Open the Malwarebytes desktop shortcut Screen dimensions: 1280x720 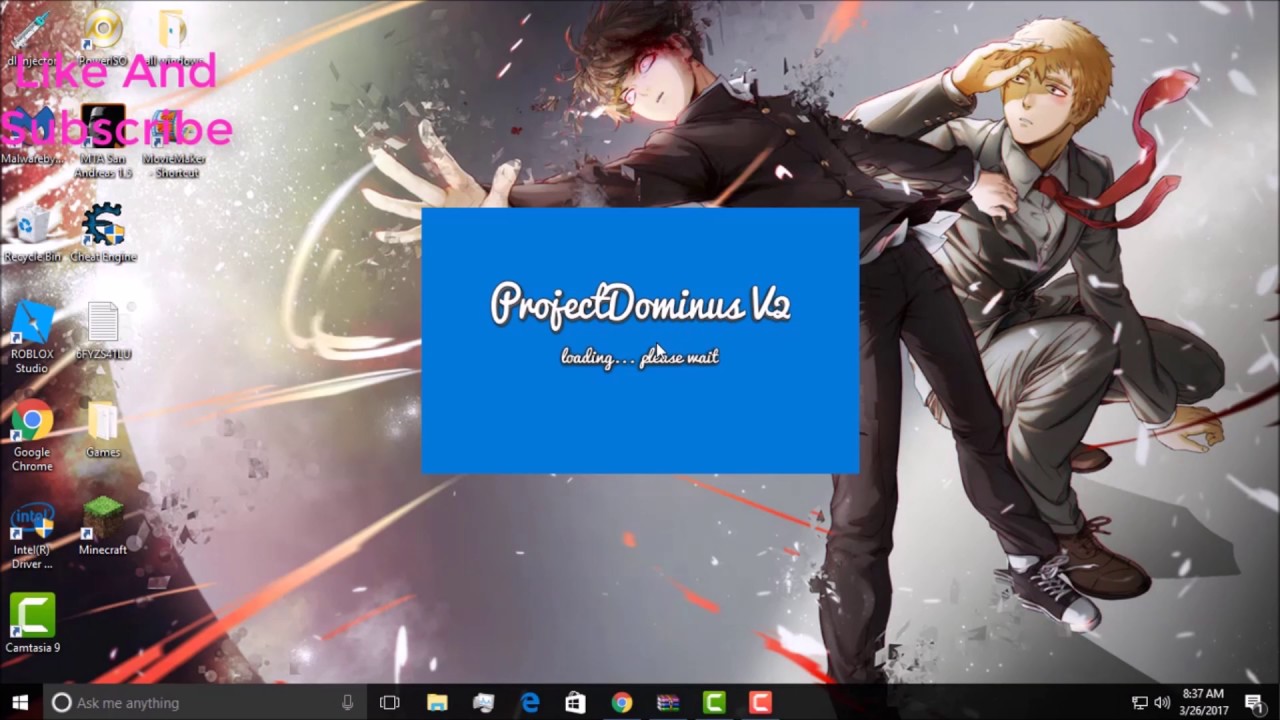coord(31,135)
